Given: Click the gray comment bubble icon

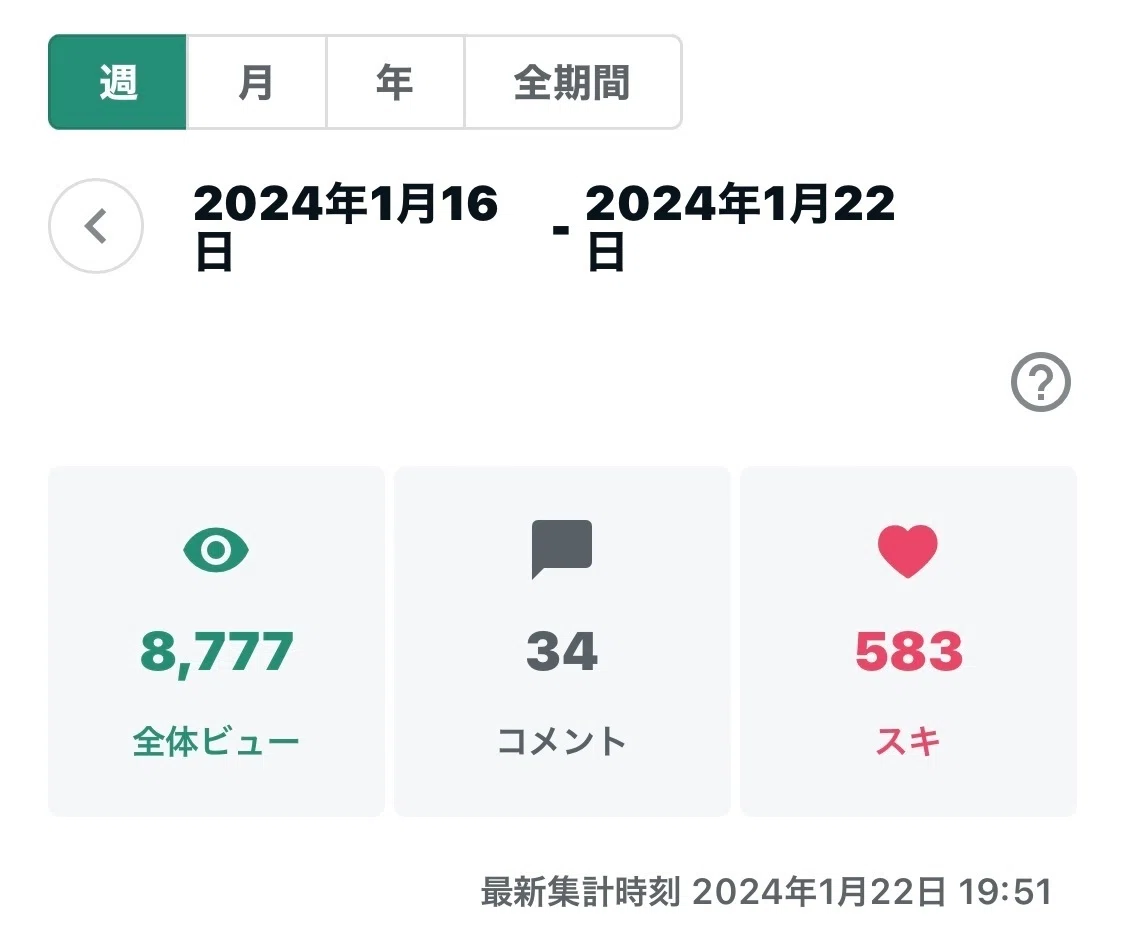Looking at the screenshot, I should pos(562,549).
